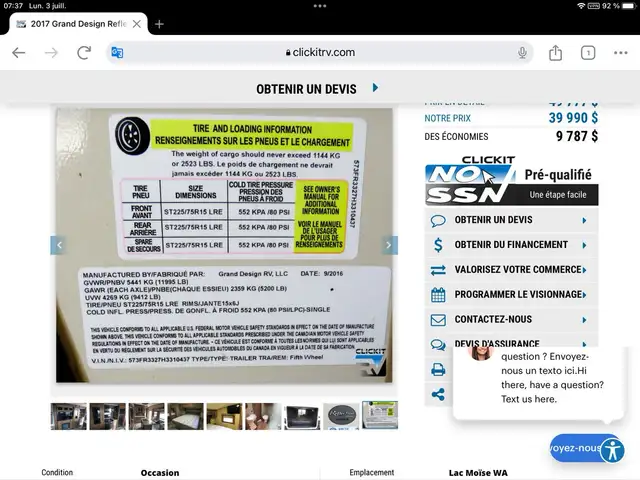Open a new tab with plus button

[x=159, y=24]
